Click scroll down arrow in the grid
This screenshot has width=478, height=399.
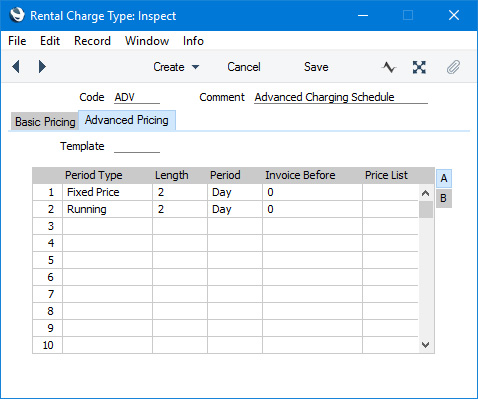[425, 345]
